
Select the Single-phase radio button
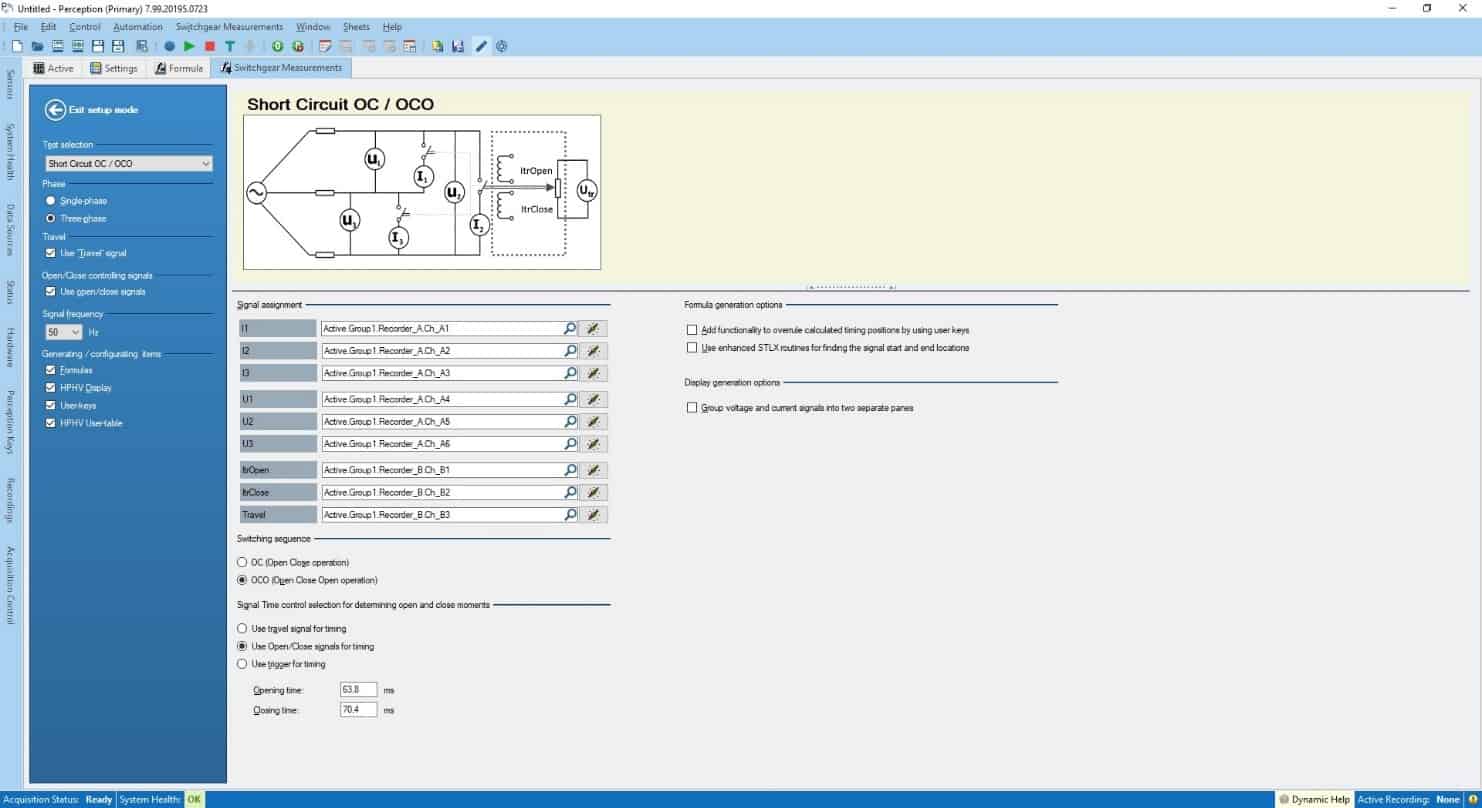pos(50,201)
